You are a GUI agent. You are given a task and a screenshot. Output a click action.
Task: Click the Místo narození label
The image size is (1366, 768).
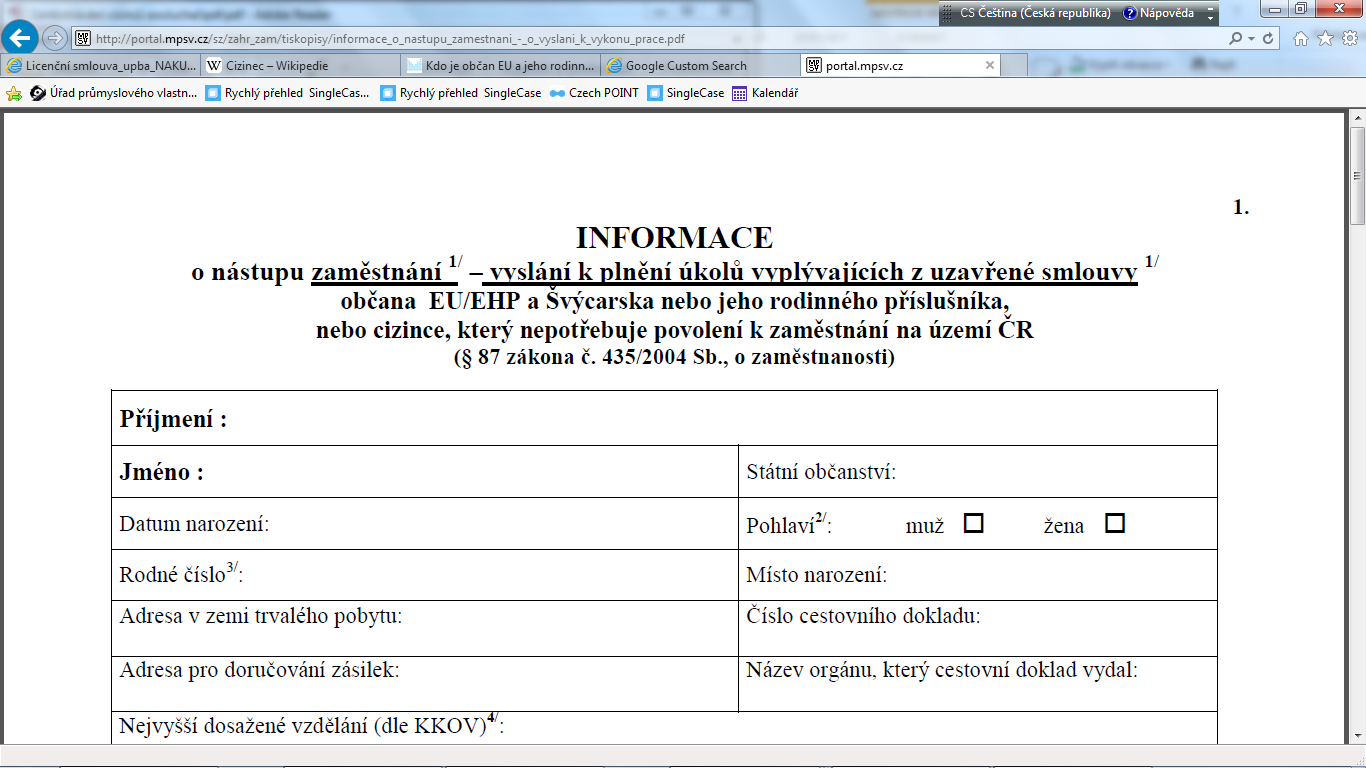pos(817,575)
